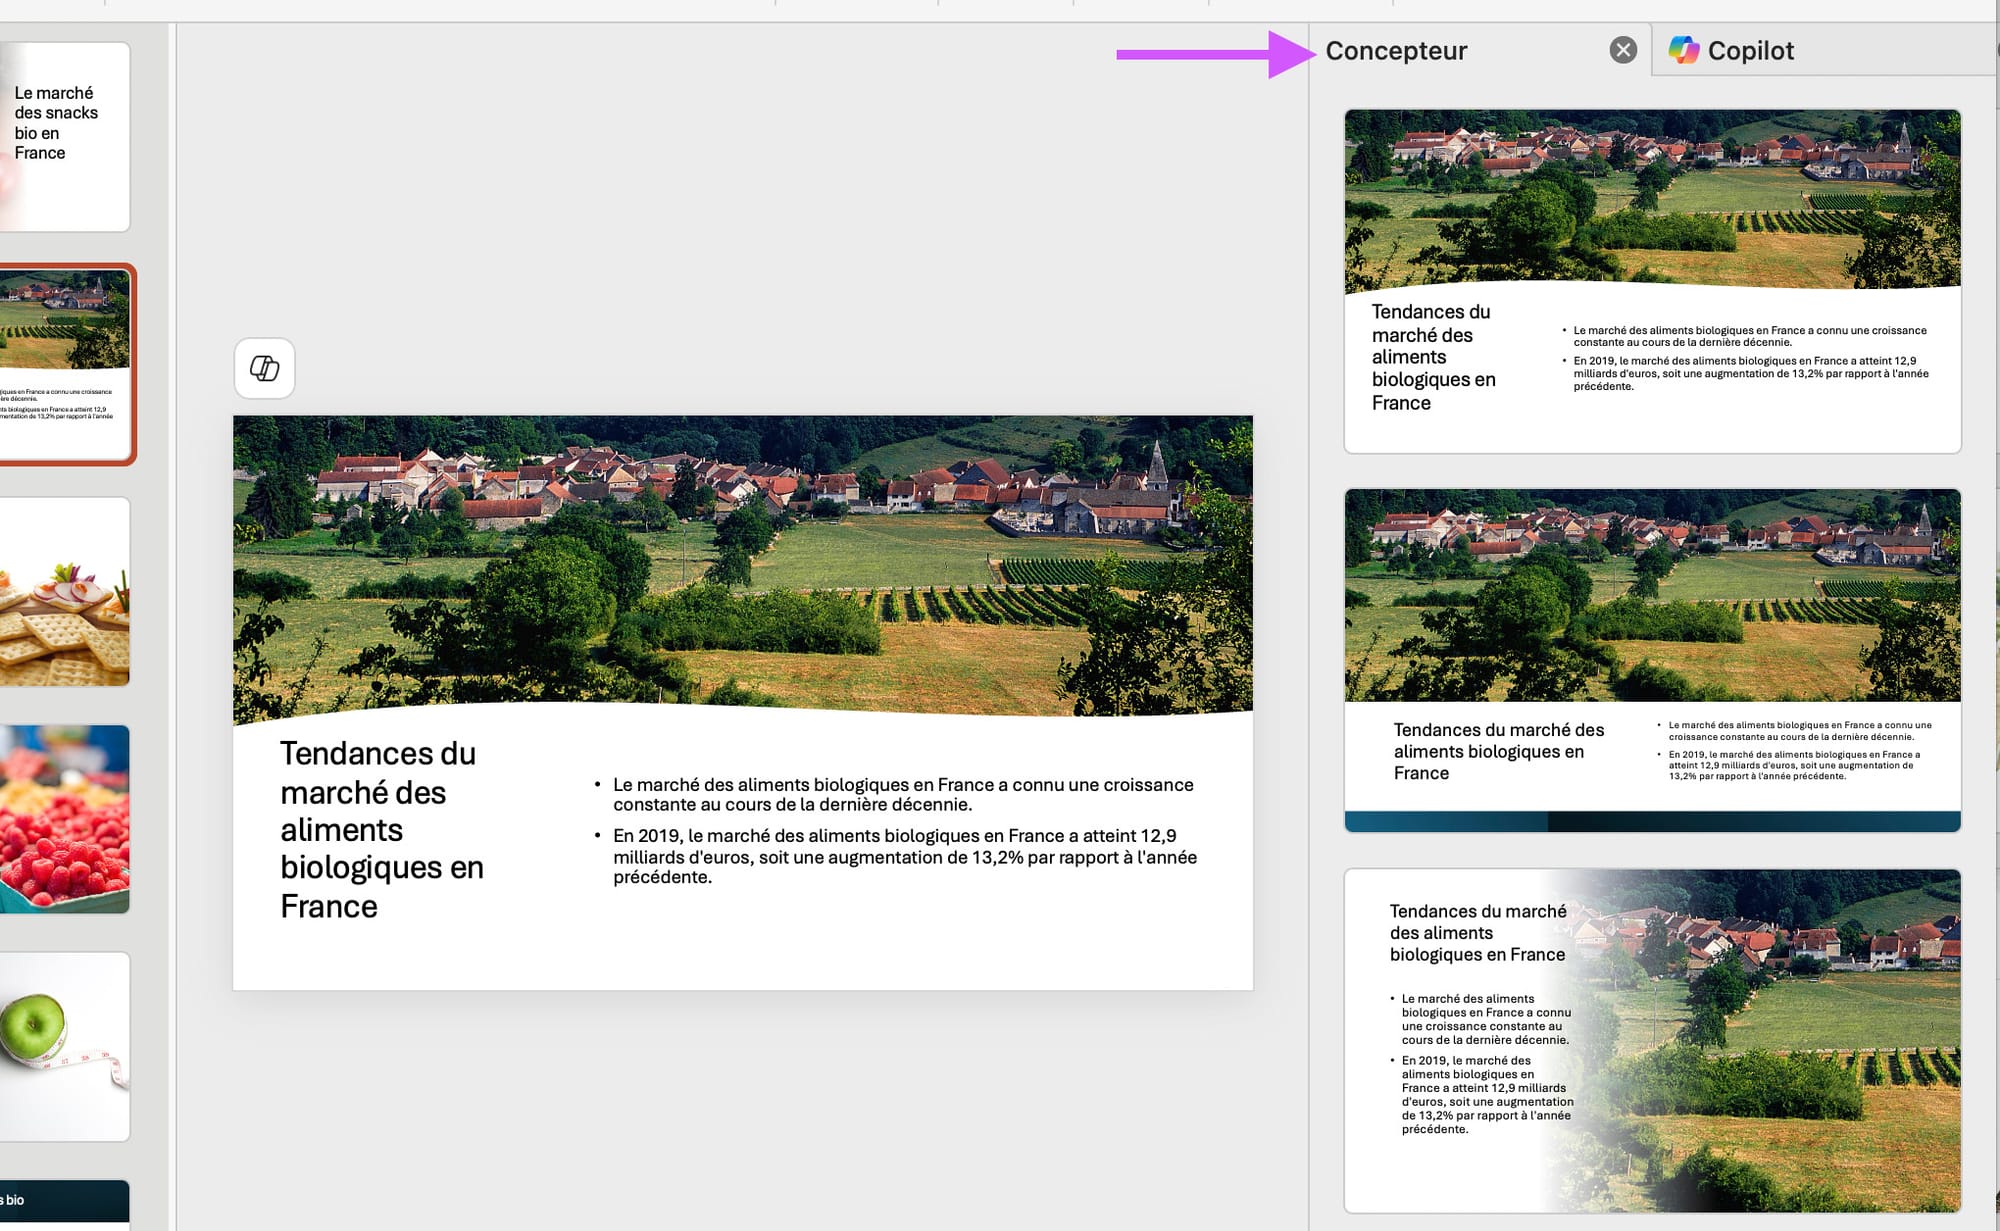Click the slide title 'Tendances du marché des aliments biologiques en France'
Viewport: 2000px width, 1231px height.
click(381, 830)
